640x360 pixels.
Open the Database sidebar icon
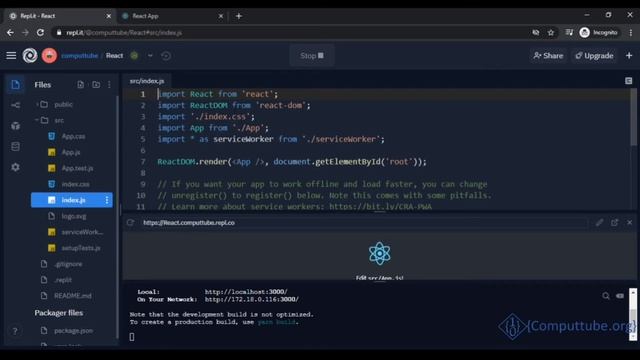pyautogui.click(x=16, y=146)
